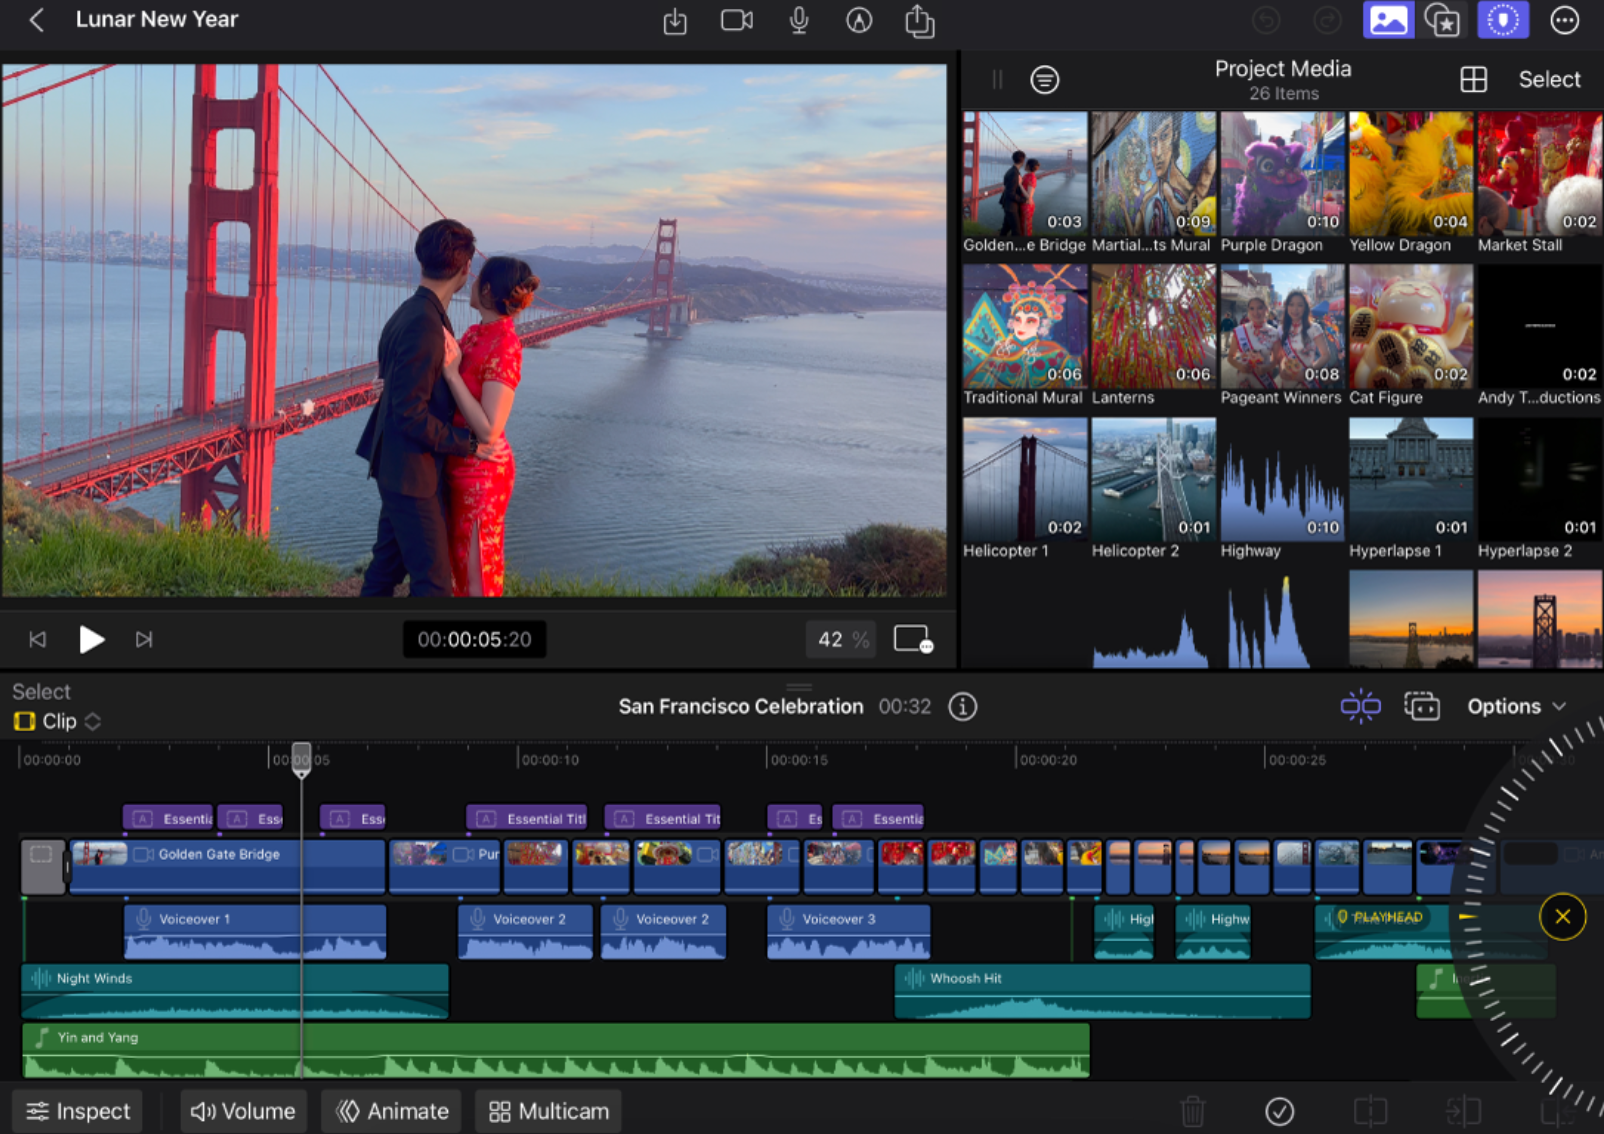Image resolution: width=1604 pixels, height=1134 pixels.
Task: Switch to the effects and titles browser
Action: pyautogui.click(x=1444, y=20)
